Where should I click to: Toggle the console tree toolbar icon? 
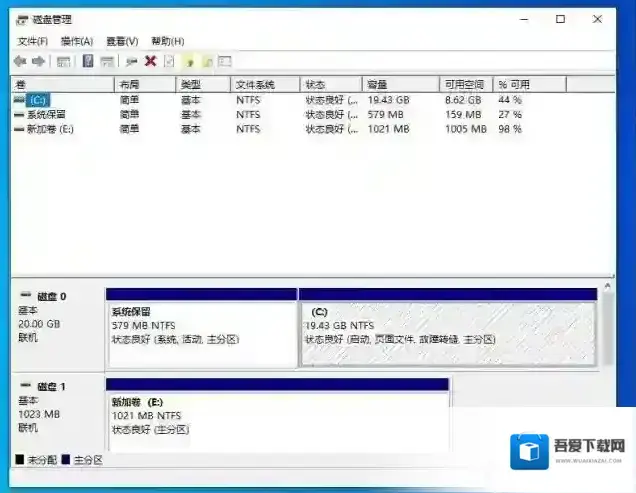tap(63, 62)
